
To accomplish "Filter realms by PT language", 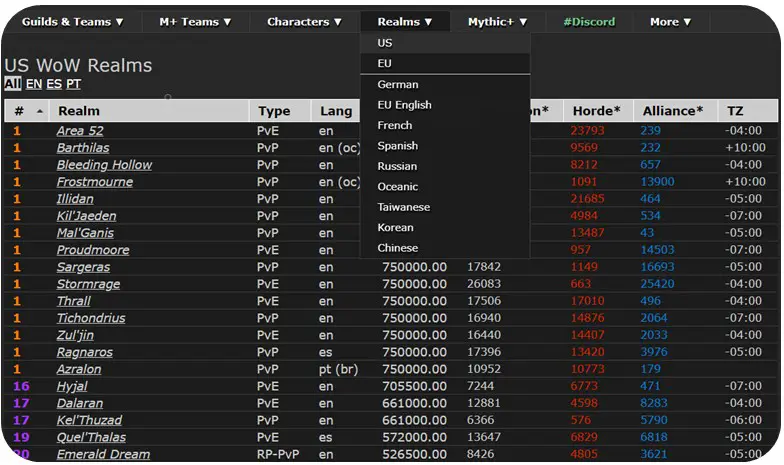I will coord(74,84).
